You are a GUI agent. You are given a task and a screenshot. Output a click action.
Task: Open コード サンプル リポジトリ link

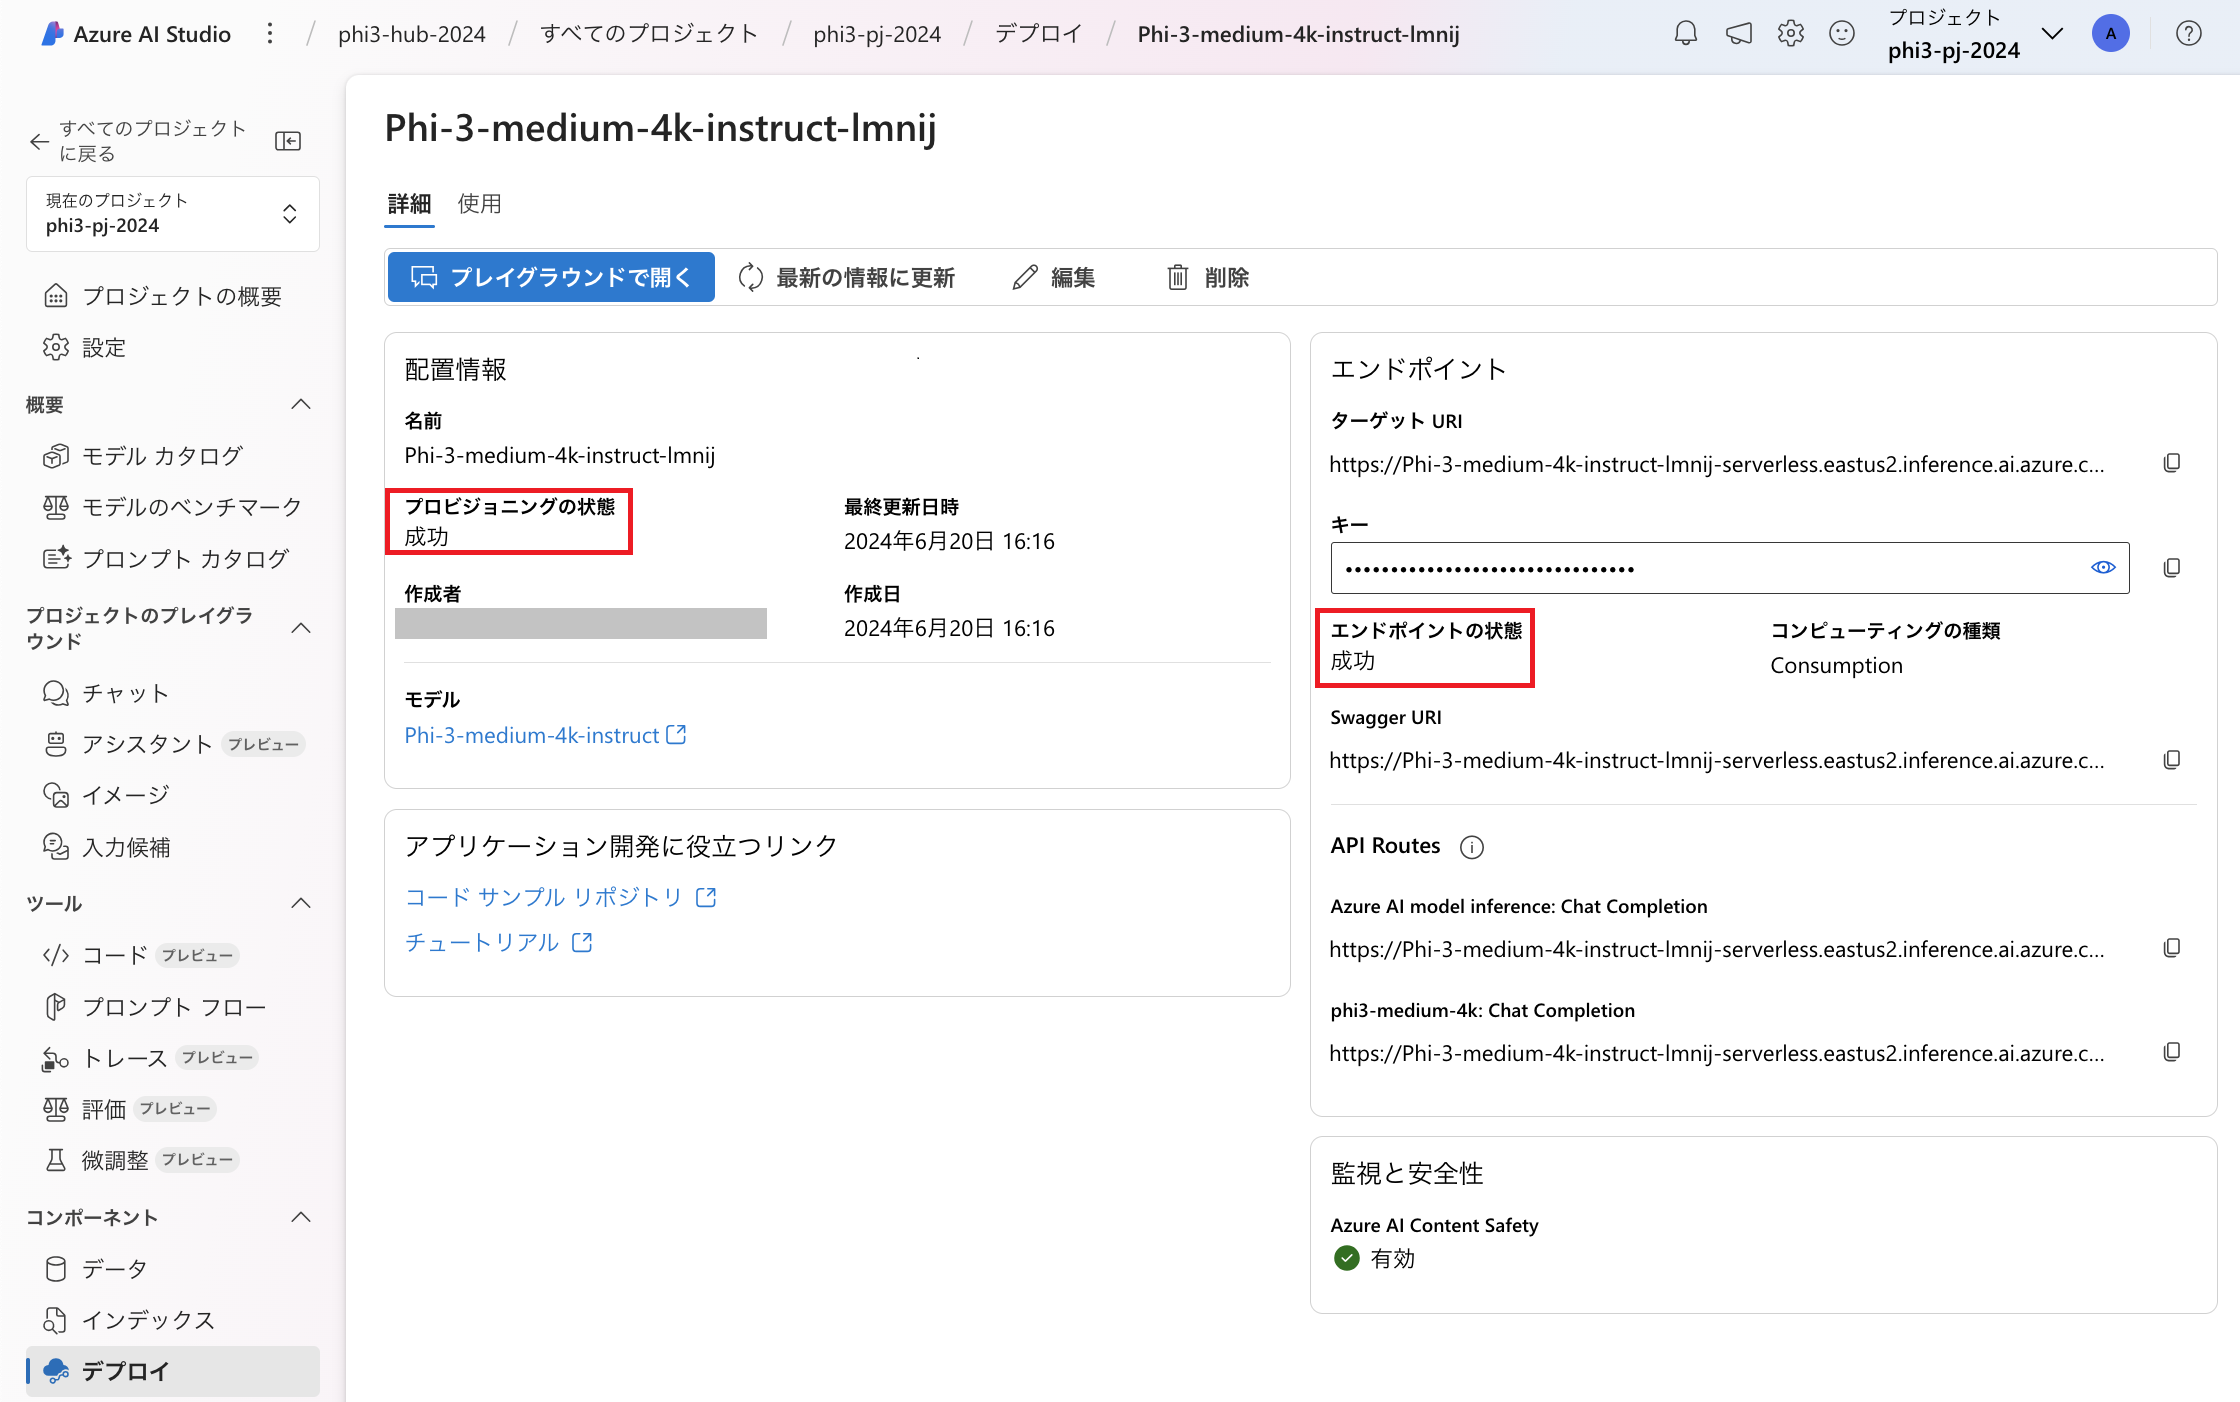click(x=560, y=897)
